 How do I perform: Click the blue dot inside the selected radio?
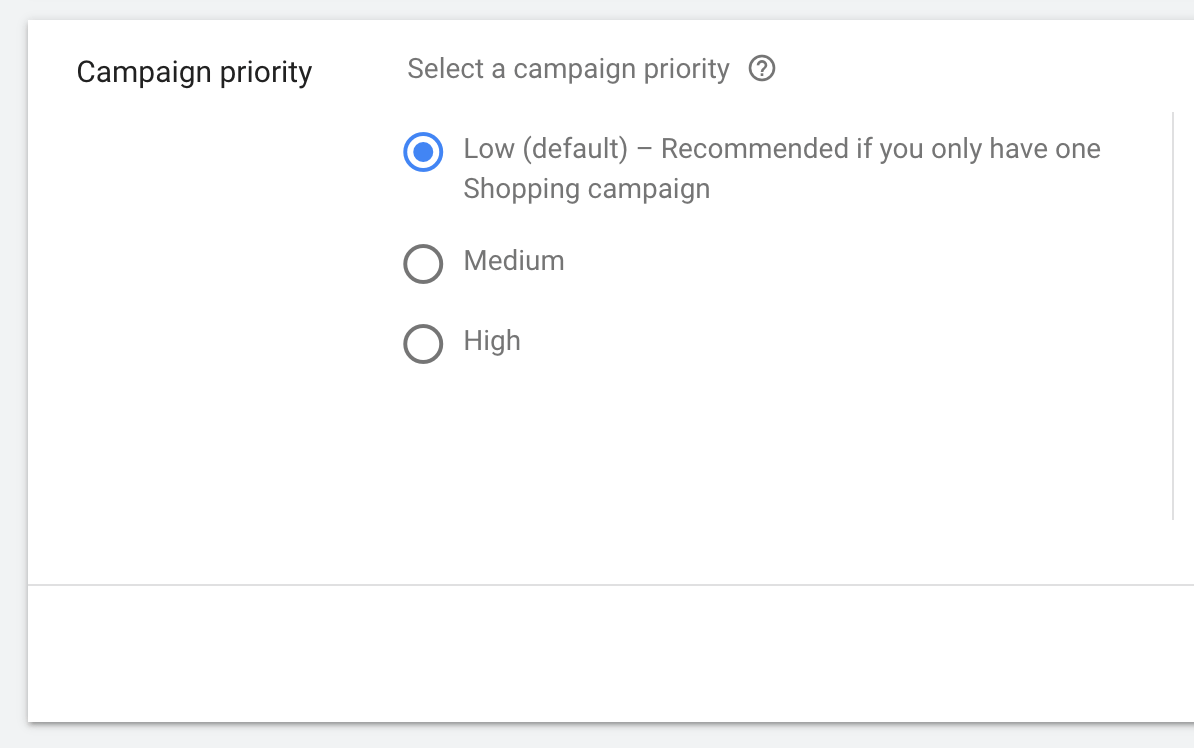pos(423,152)
